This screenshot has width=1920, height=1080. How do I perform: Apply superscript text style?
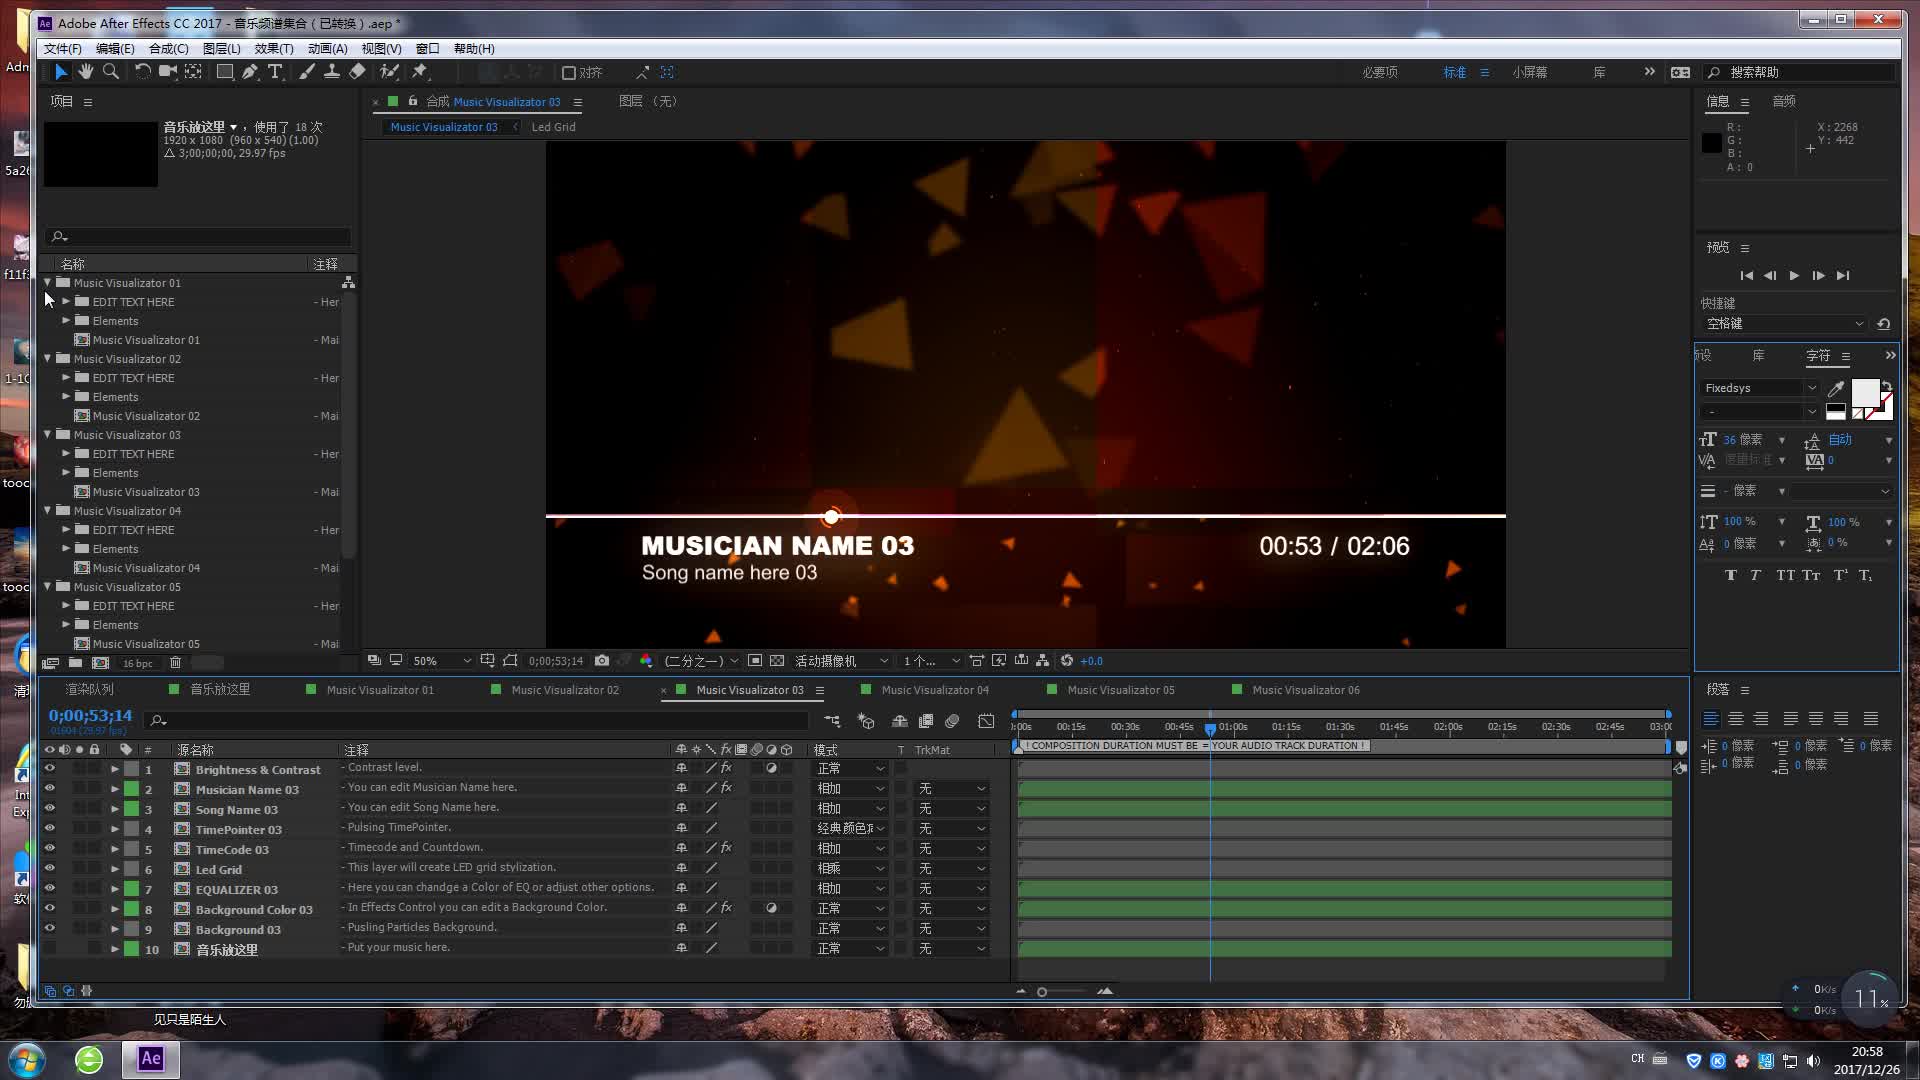[1840, 575]
